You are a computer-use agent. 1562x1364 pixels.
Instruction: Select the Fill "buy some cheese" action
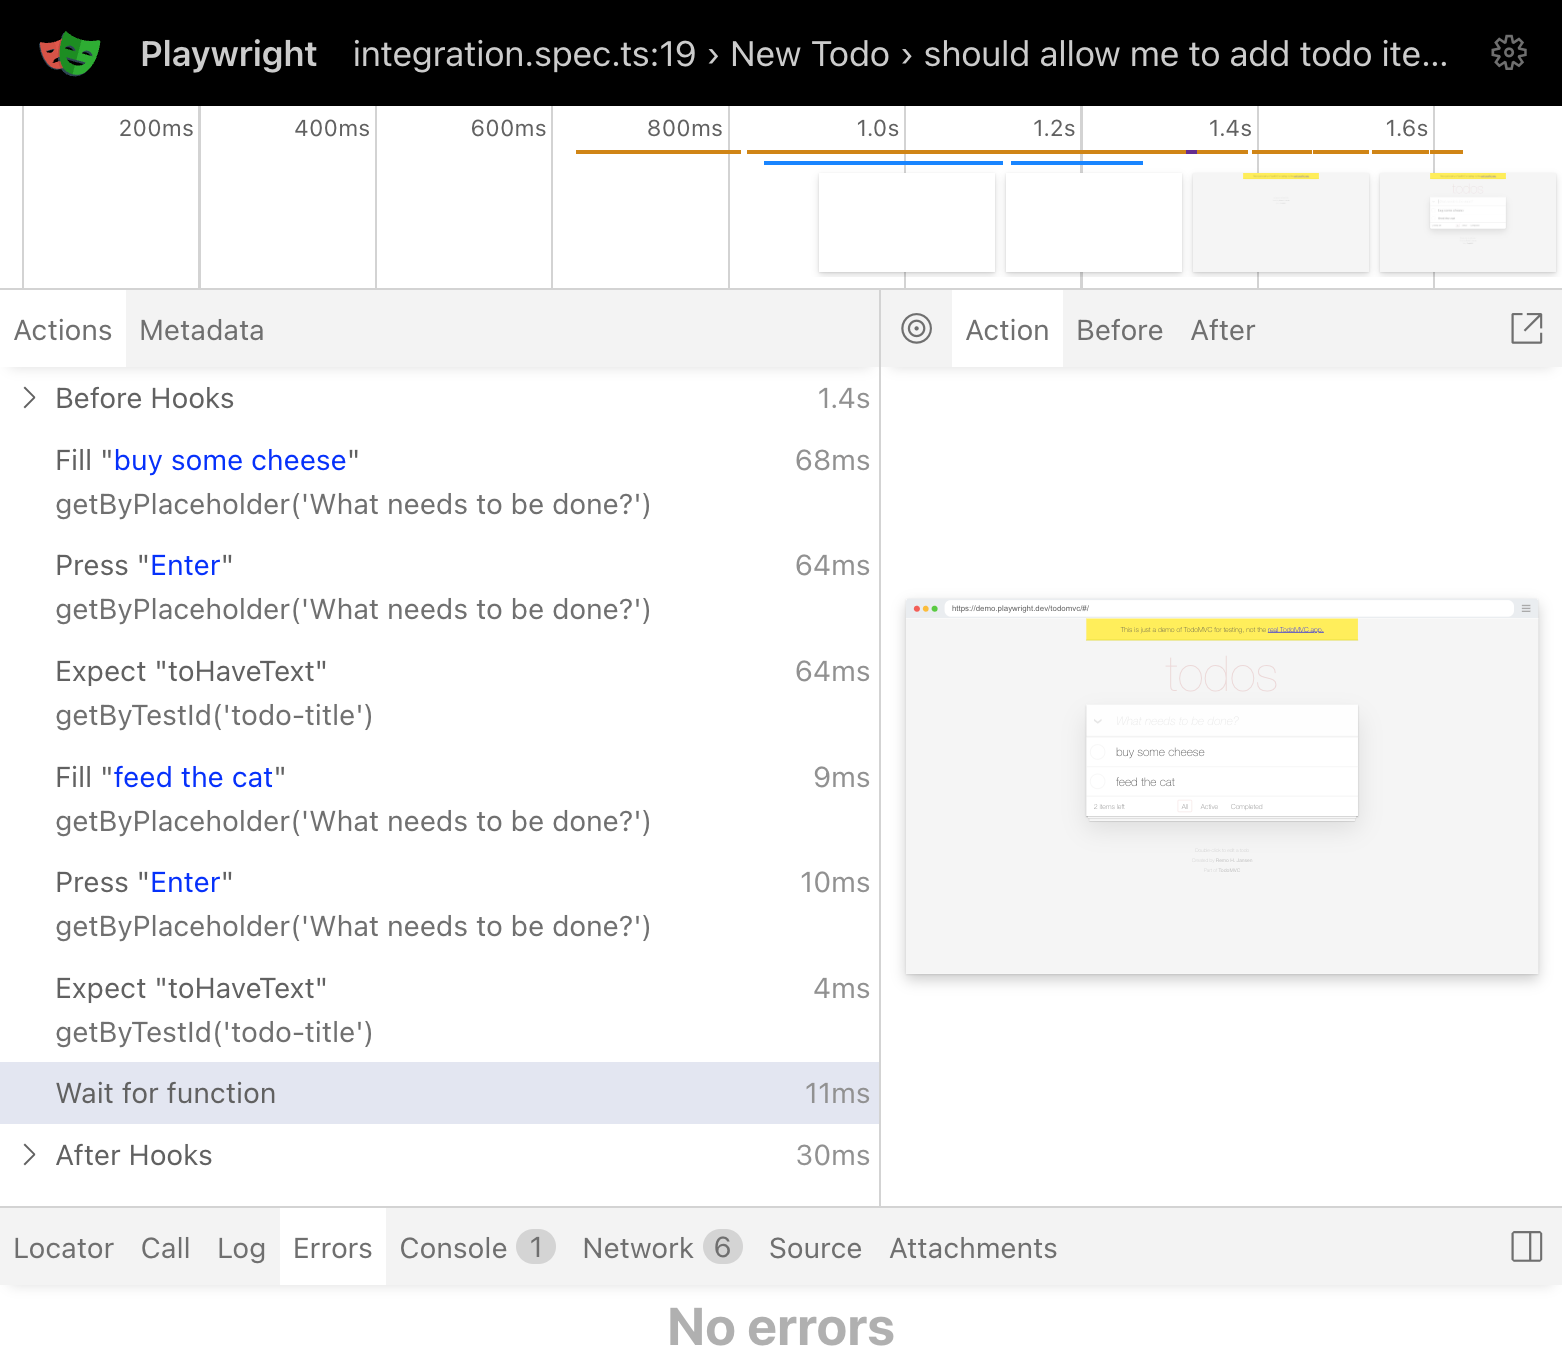click(x=207, y=461)
